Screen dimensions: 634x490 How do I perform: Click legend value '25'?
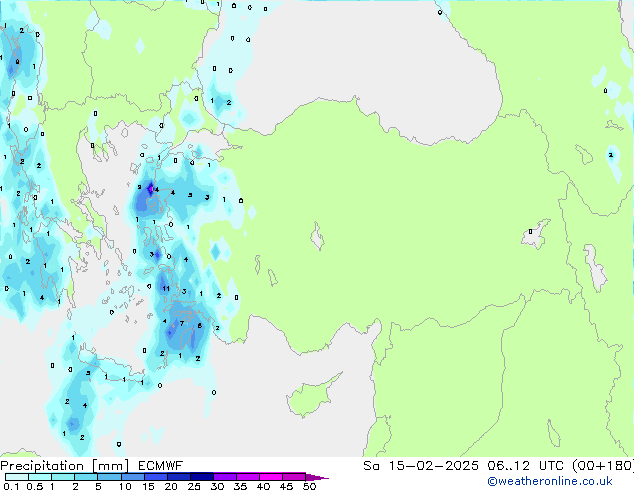(194, 486)
